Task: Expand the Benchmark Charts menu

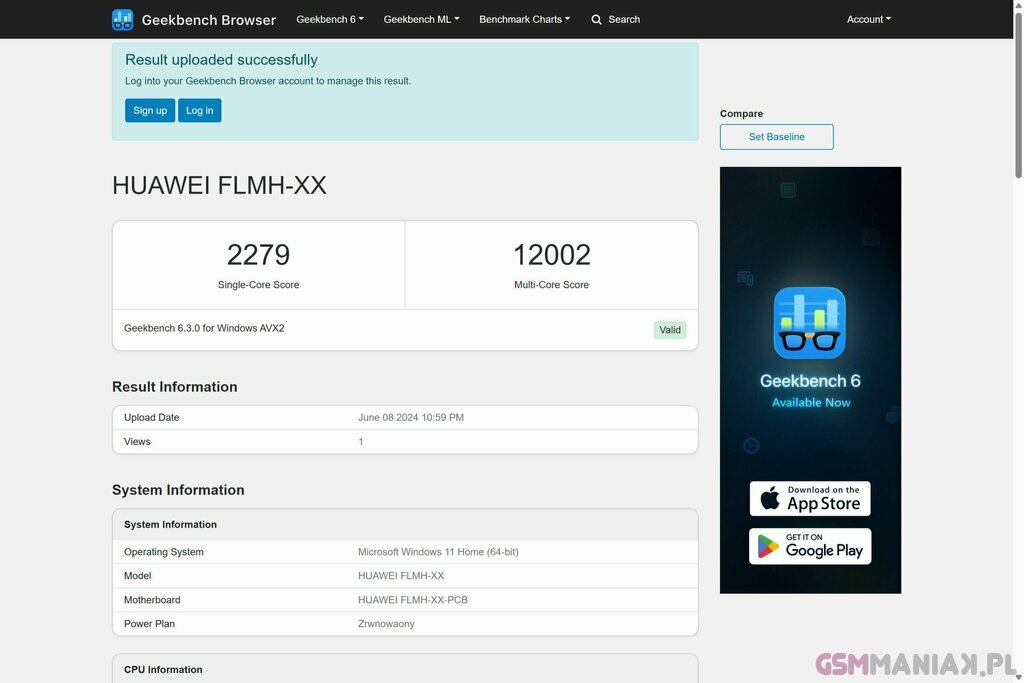Action: click(x=524, y=20)
